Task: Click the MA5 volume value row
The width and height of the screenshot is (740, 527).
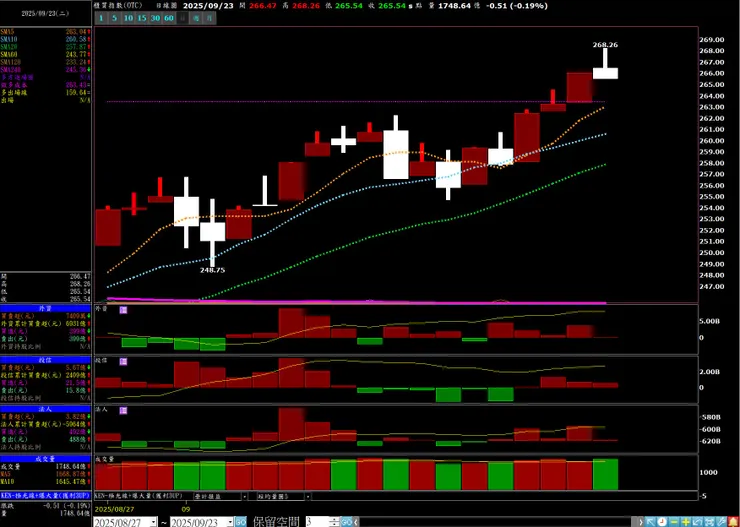Action: [46, 473]
